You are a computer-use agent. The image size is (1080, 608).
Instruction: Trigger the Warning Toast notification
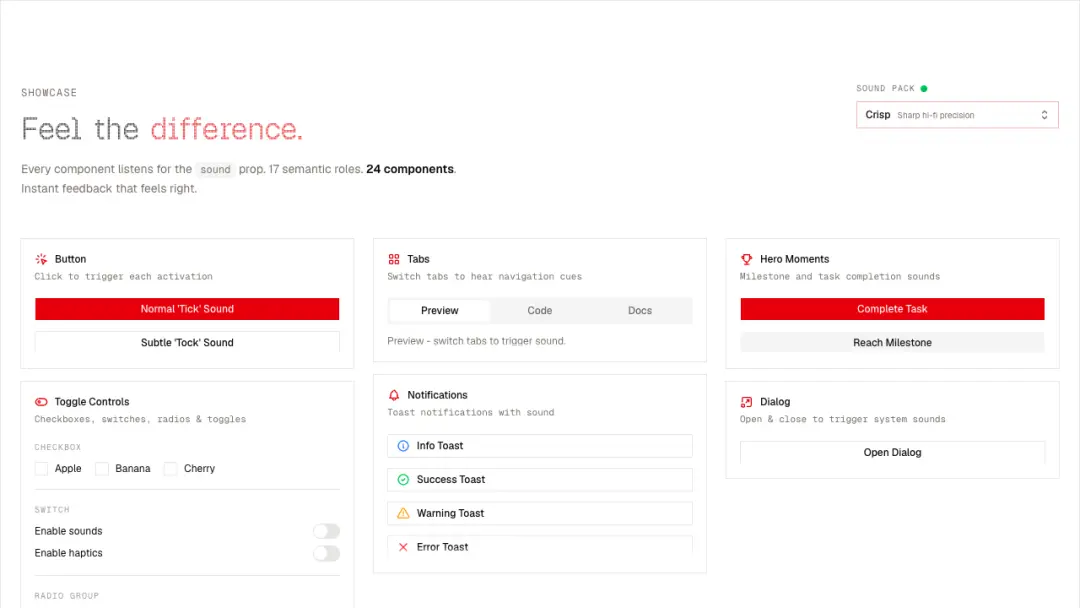pyautogui.click(x=539, y=513)
